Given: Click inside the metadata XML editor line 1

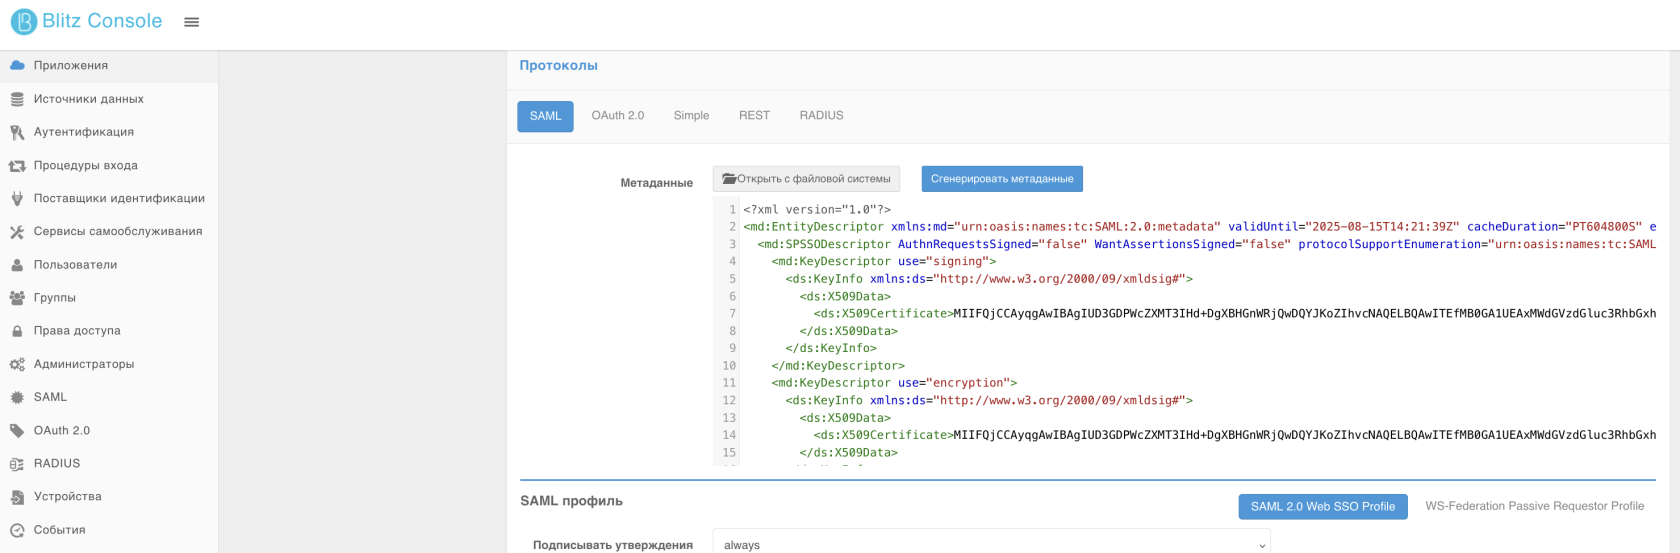Looking at the screenshot, I should click(817, 210).
